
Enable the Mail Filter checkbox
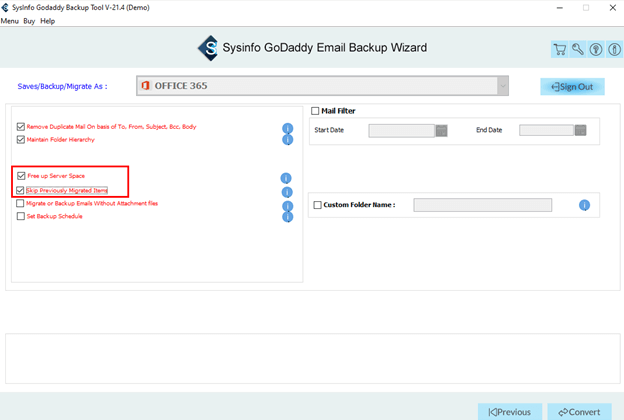pos(315,111)
